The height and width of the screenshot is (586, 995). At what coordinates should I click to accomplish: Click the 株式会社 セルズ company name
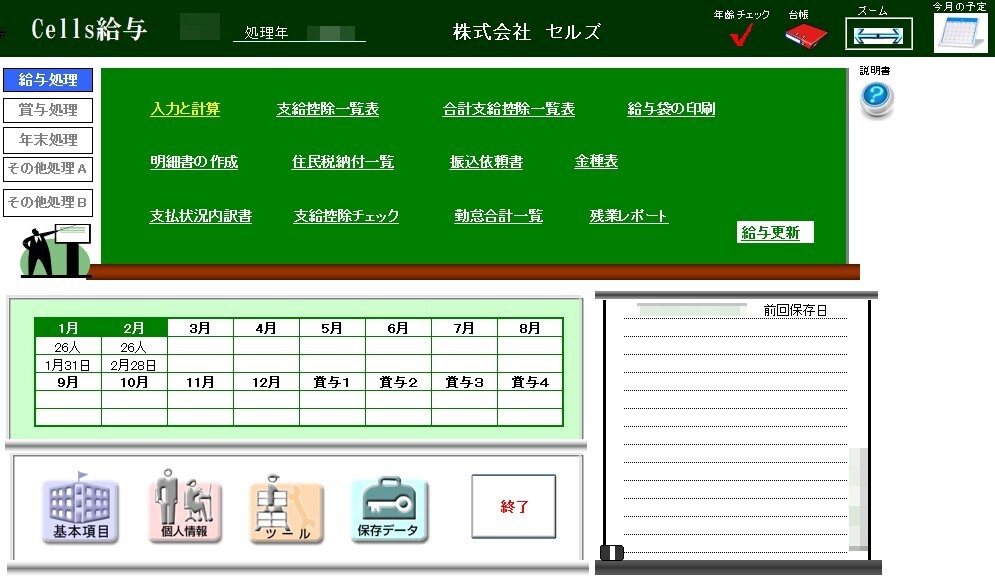point(526,32)
